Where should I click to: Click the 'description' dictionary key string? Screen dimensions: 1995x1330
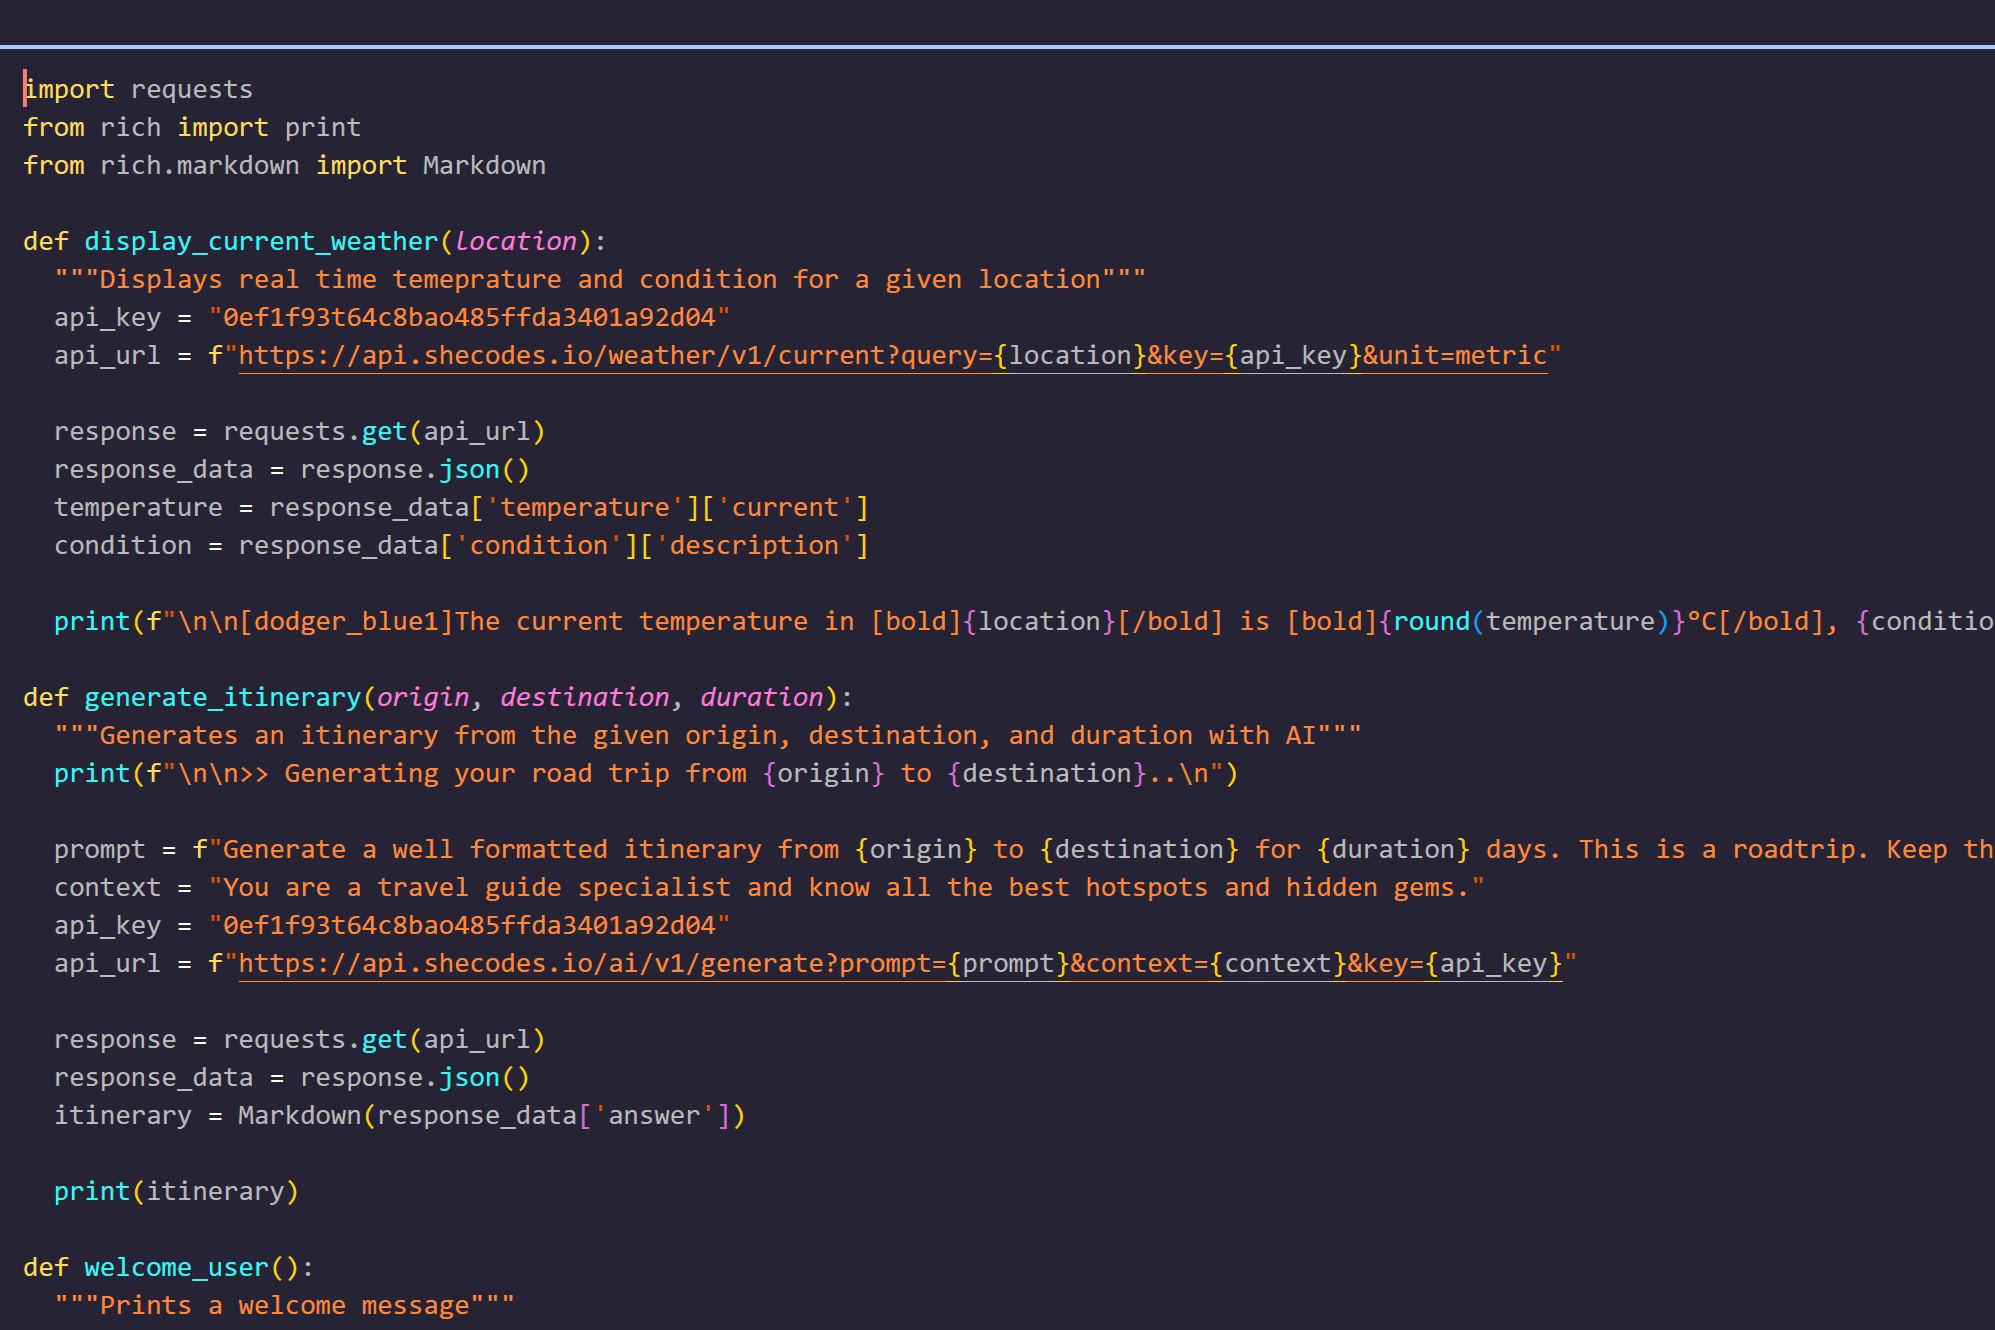(x=754, y=546)
